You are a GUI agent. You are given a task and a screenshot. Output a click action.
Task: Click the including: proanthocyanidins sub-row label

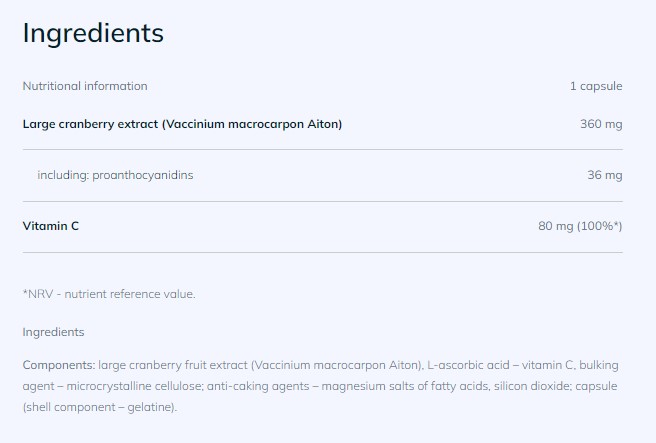point(115,175)
